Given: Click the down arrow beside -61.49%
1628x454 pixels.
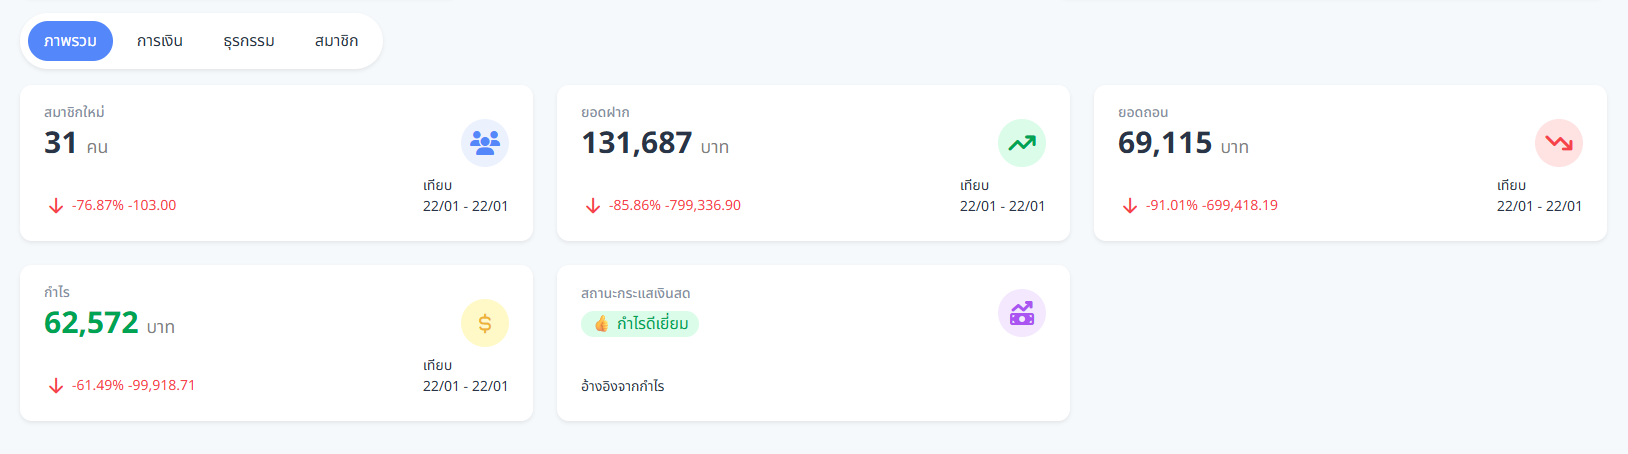Looking at the screenshot, I should (x=56, y=386).
